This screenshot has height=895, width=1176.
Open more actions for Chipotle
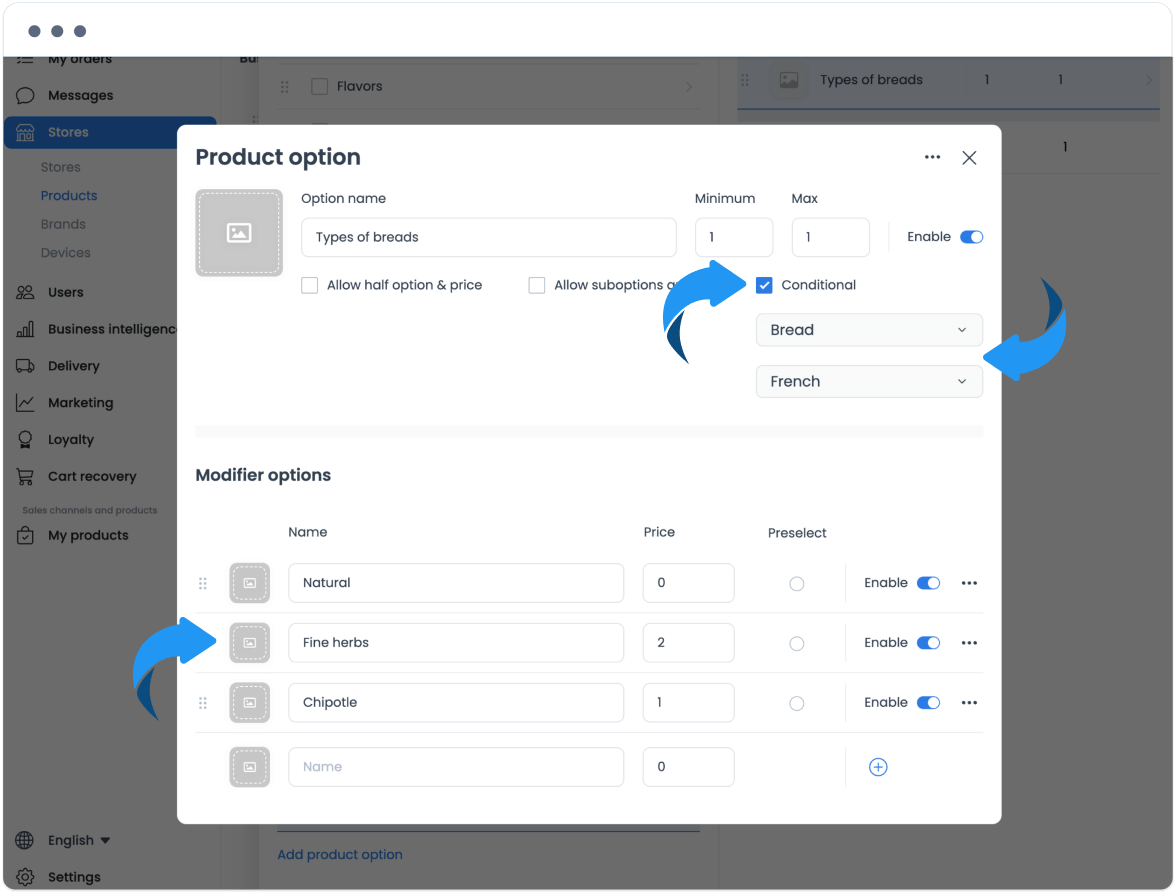point(969,703)
